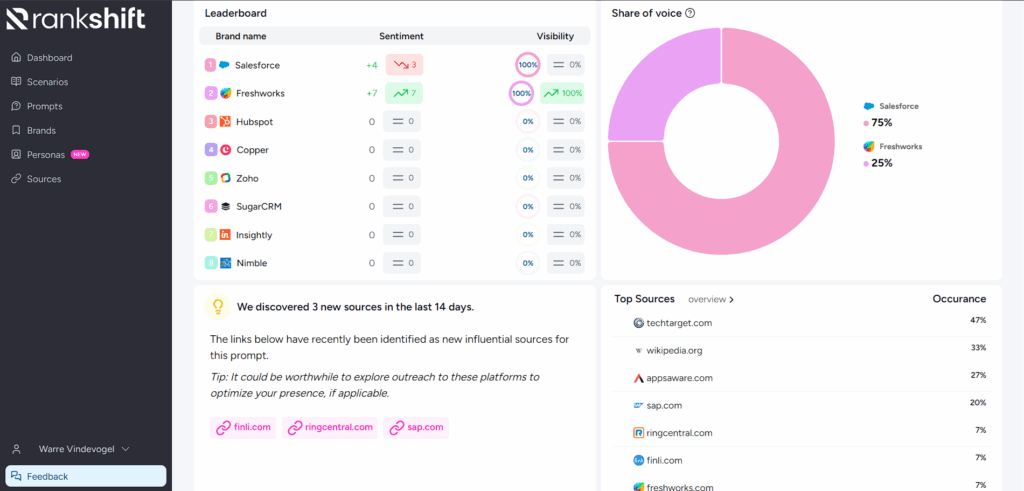Screen dimensions: 1024x491
Task: Click the SugarCRM brand name
Action: (259, 206)
